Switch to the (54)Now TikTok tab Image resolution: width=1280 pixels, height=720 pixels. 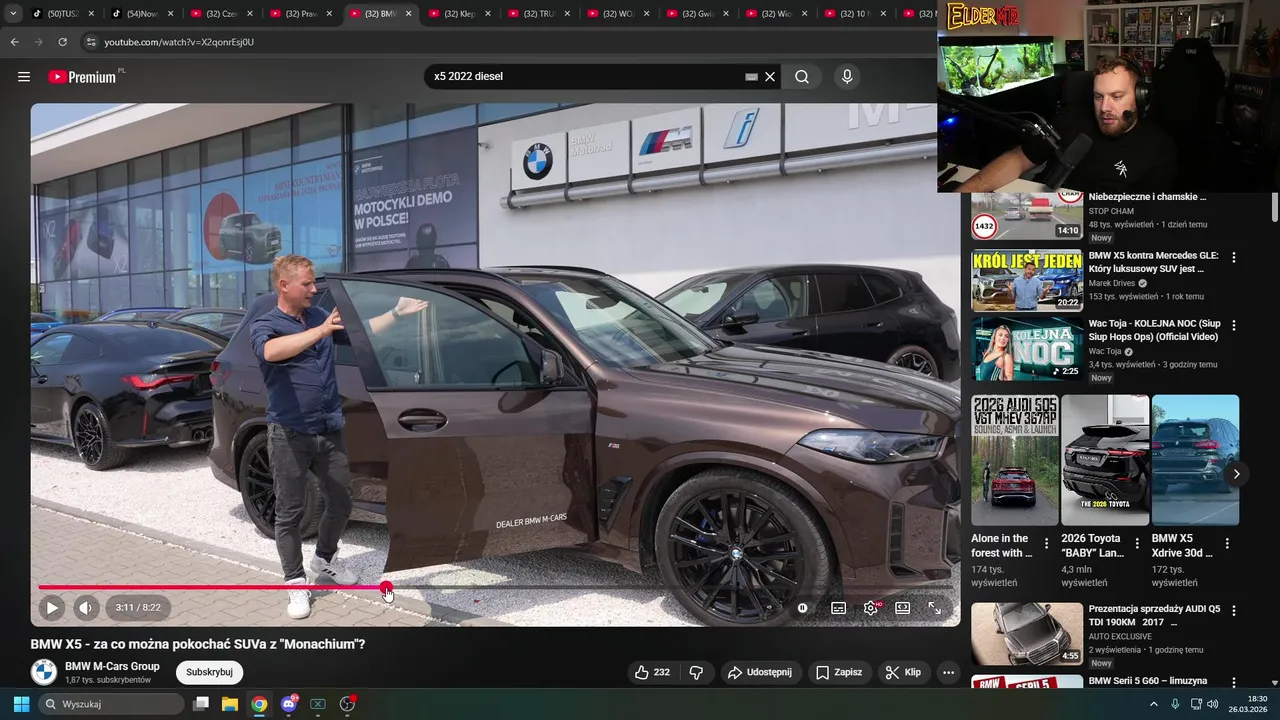[142, 14]
